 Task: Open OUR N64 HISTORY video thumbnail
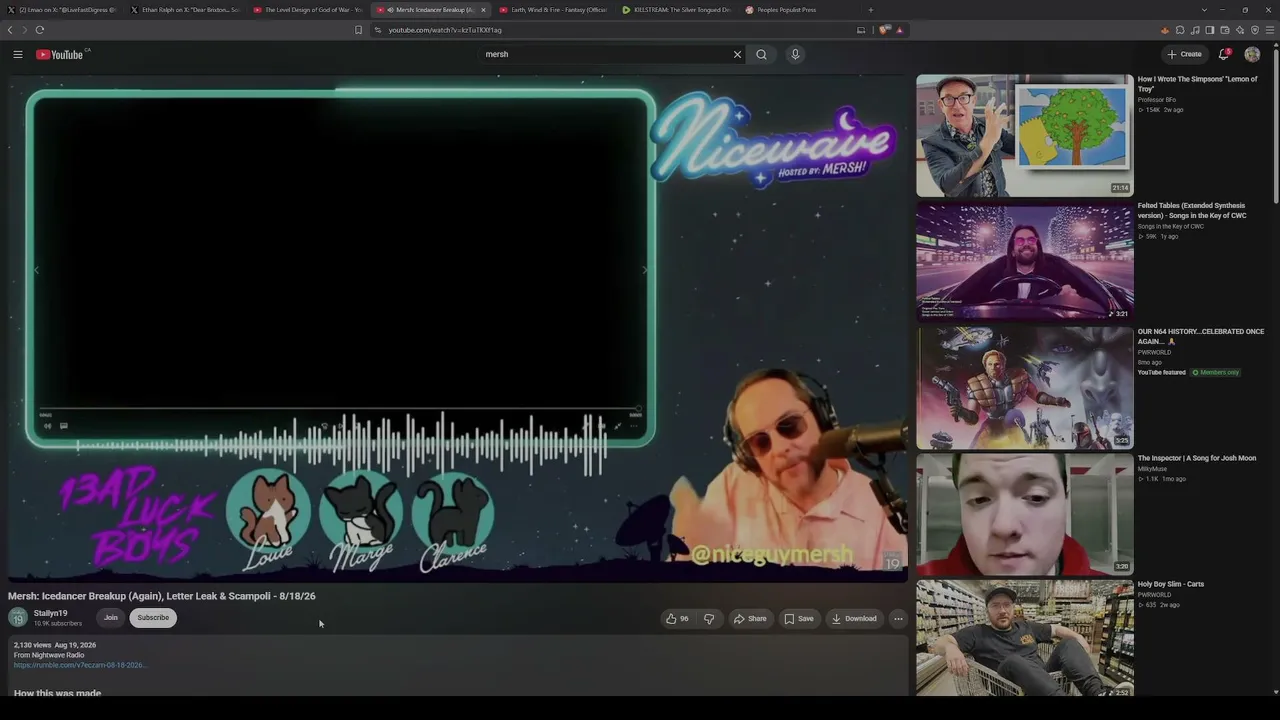[1025, 388]
